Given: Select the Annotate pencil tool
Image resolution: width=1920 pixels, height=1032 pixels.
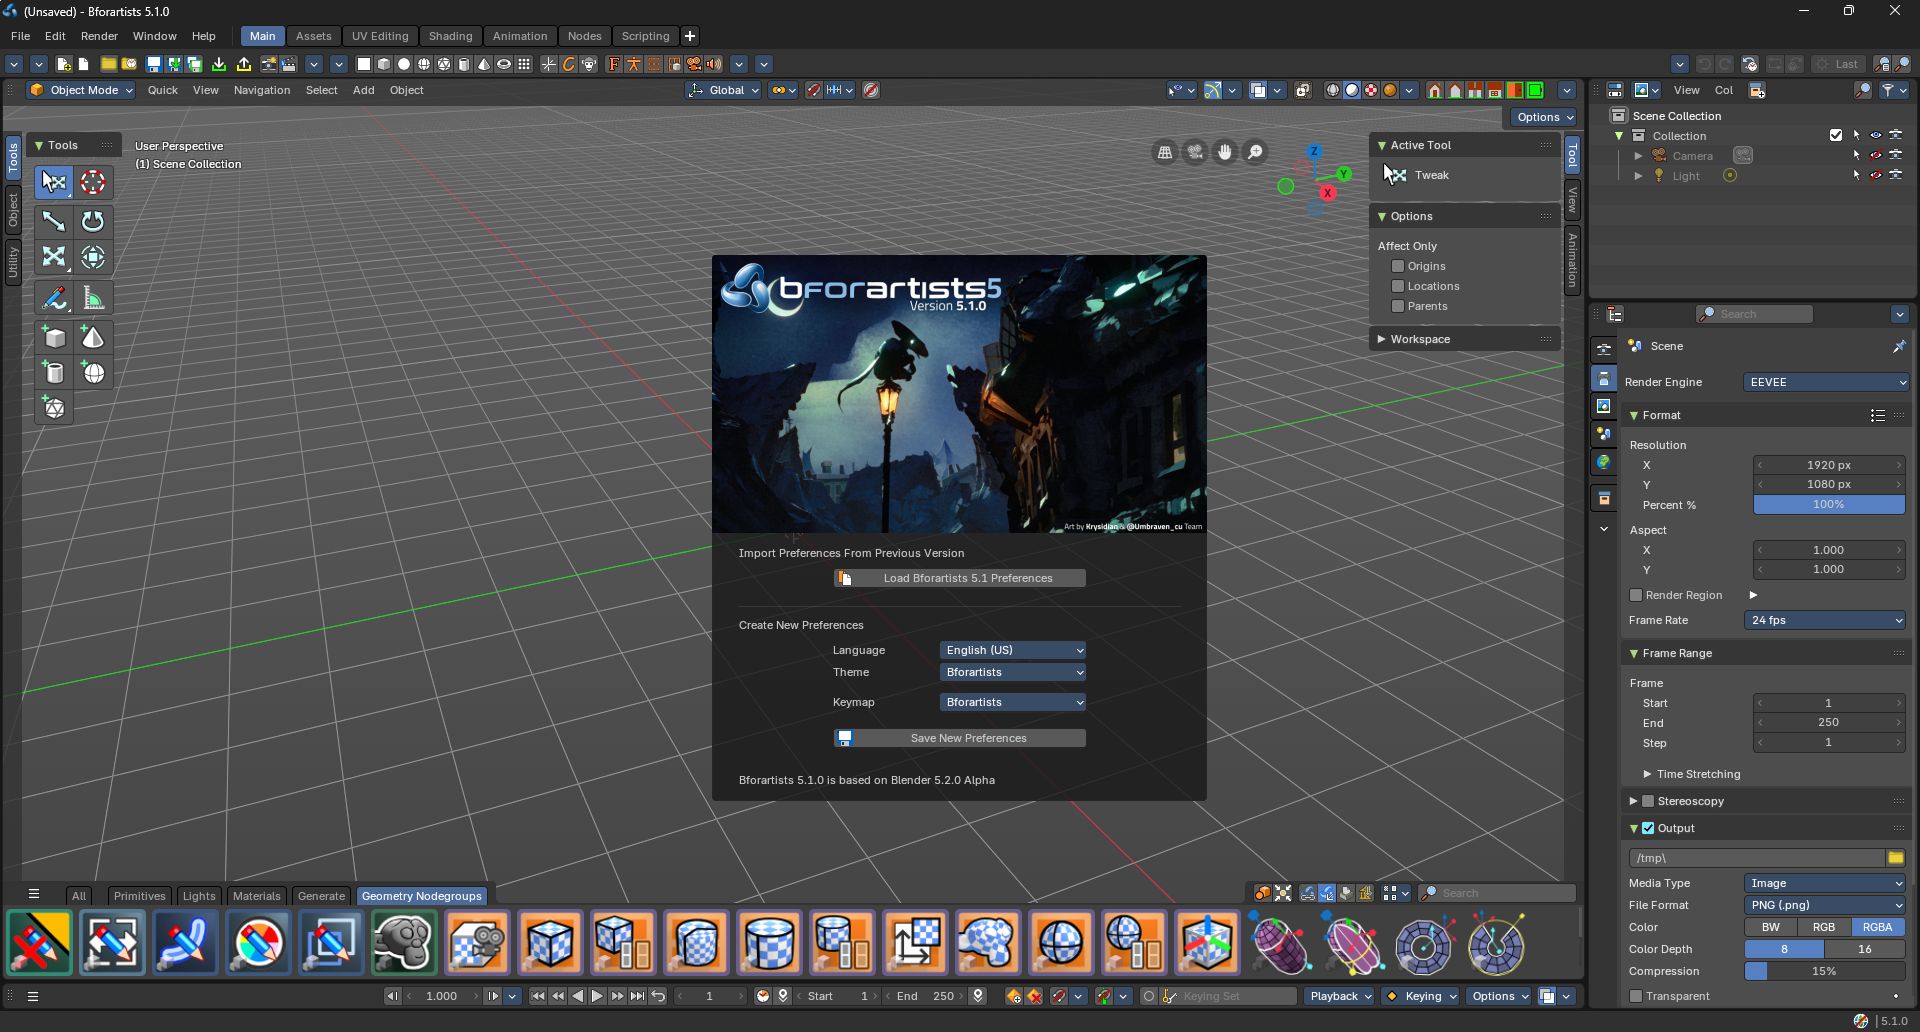Looking at the screenshot, I should [x=54, y=298].
